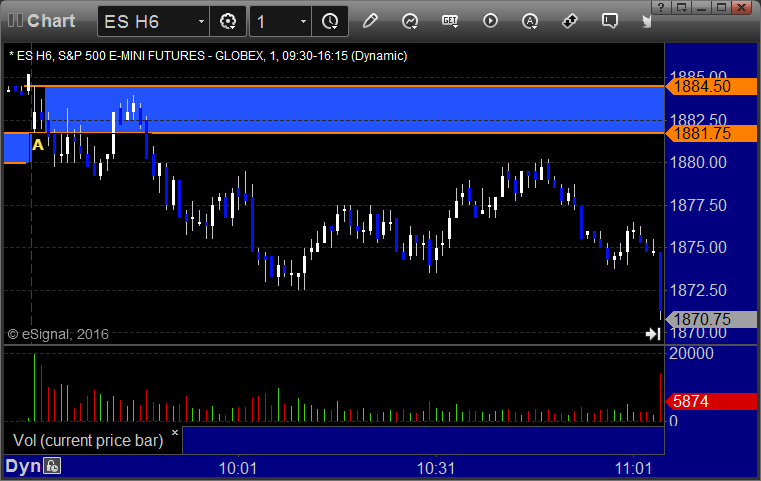761x481 pixels.
Task: Select the pencil drawing tool
Action: [370, 21]
